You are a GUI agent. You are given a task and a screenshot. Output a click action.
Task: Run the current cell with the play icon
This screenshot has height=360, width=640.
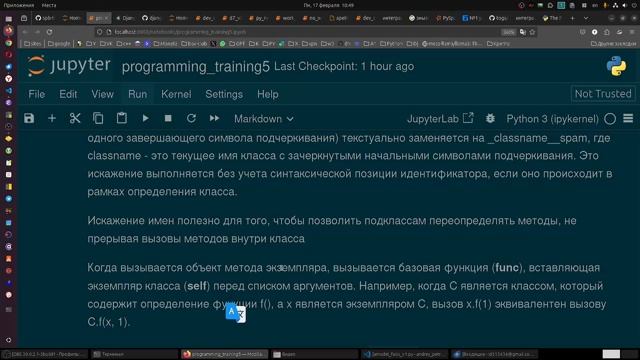click(x=145, y=118)
